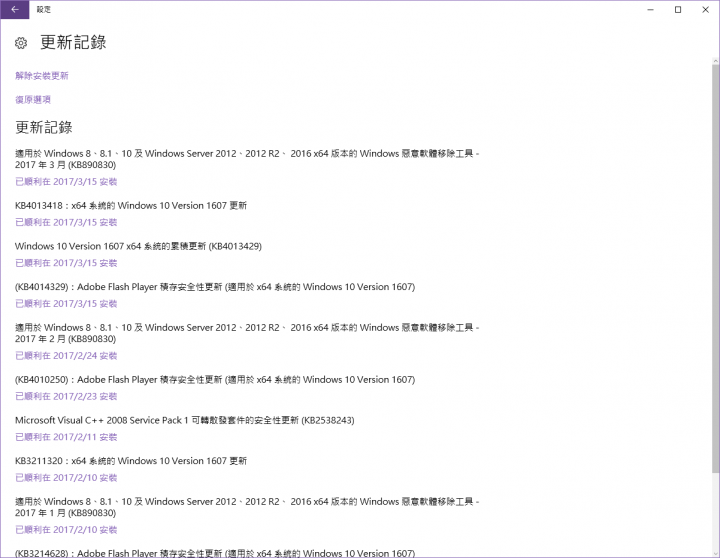Viewport: 720px width, 558px height.
Task: Click the scrollbar up arrow
Action: [715, 61]
